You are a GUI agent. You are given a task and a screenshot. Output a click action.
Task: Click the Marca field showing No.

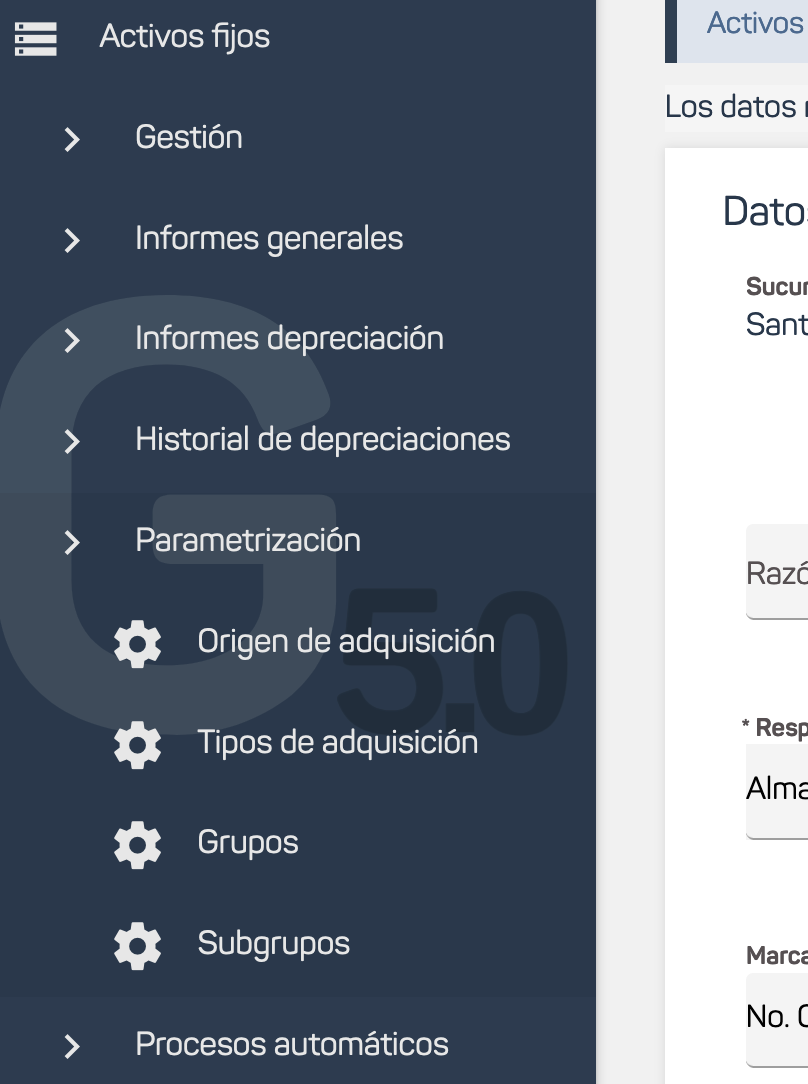click(777, 1017)
